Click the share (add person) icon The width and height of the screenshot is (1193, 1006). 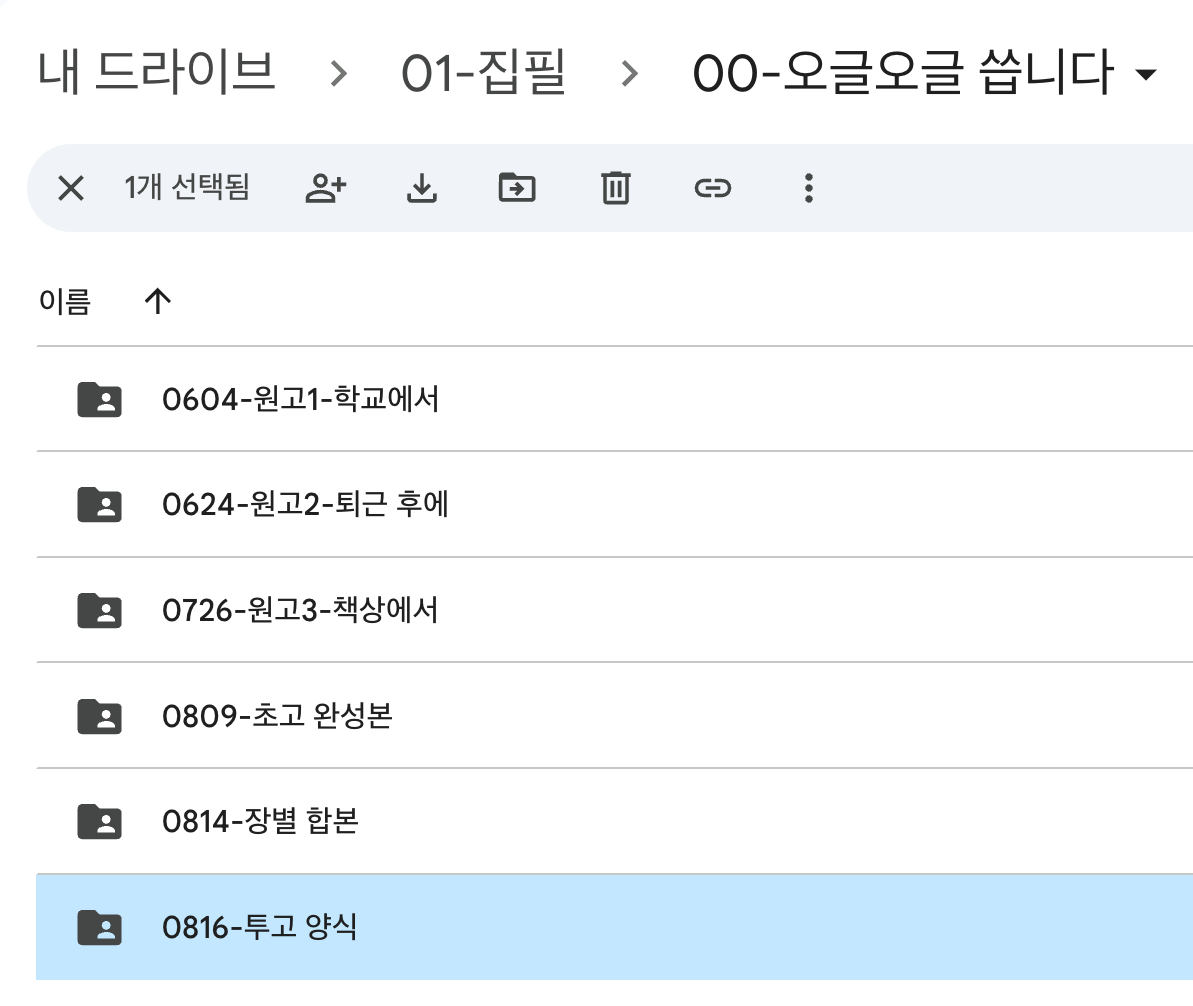pyautogui.click(x=326, y=188)
